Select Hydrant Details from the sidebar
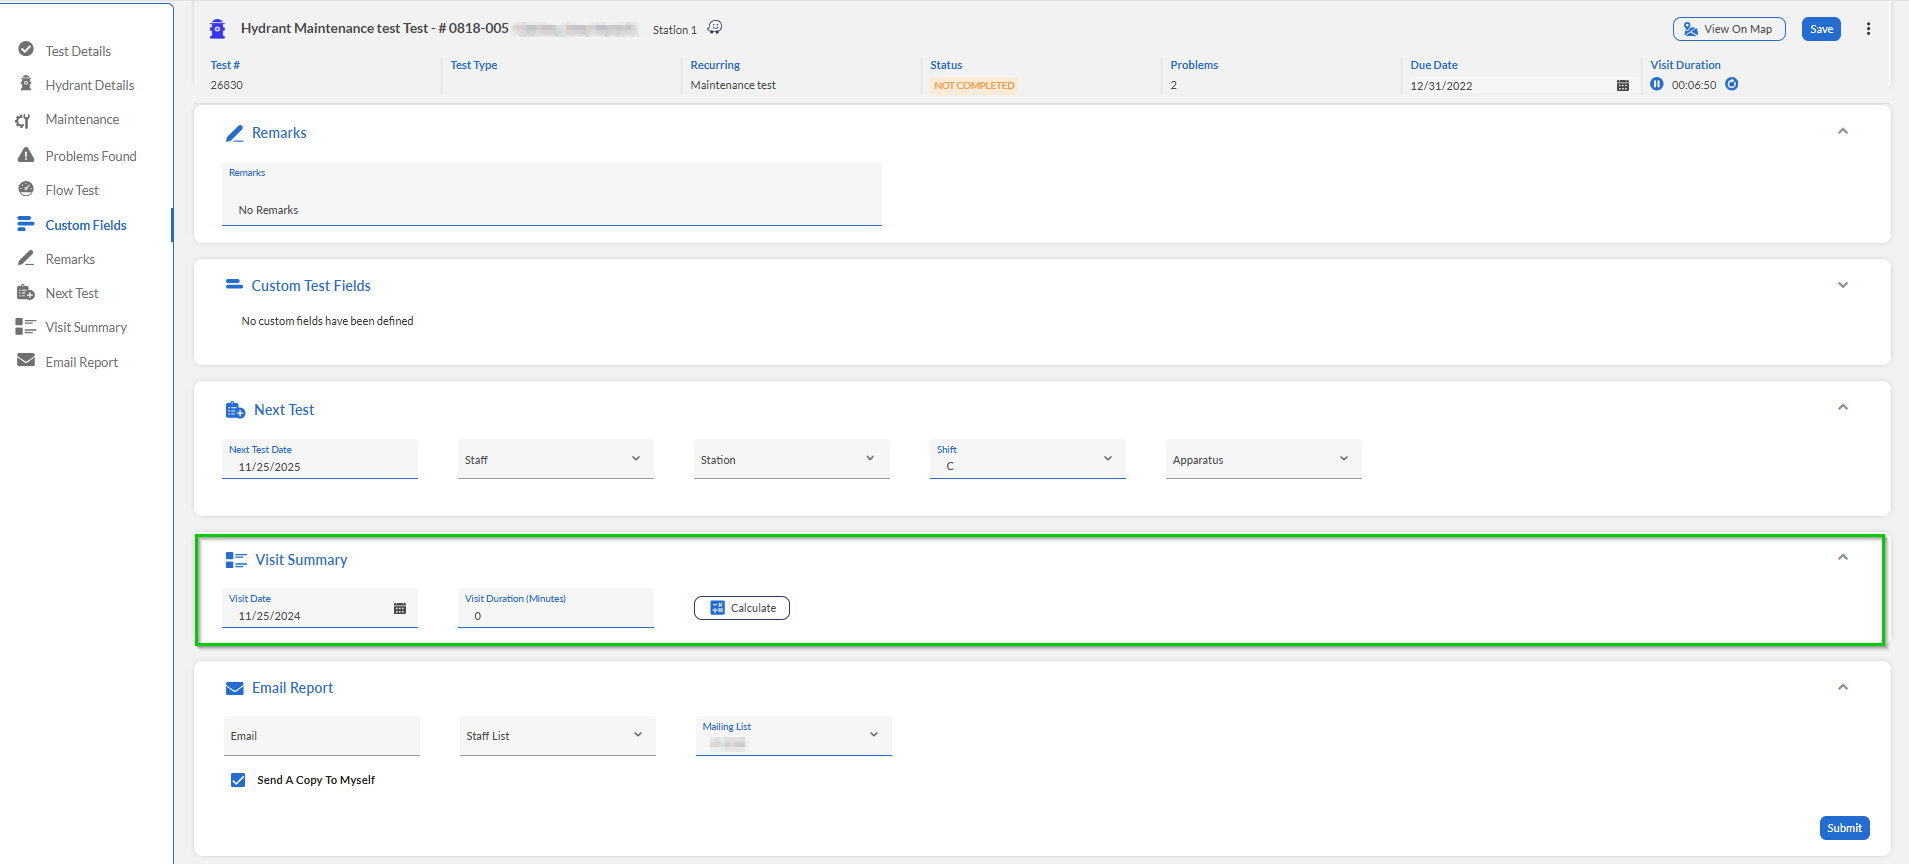This screenshot has height=864, width=1909. click(89, 85)
